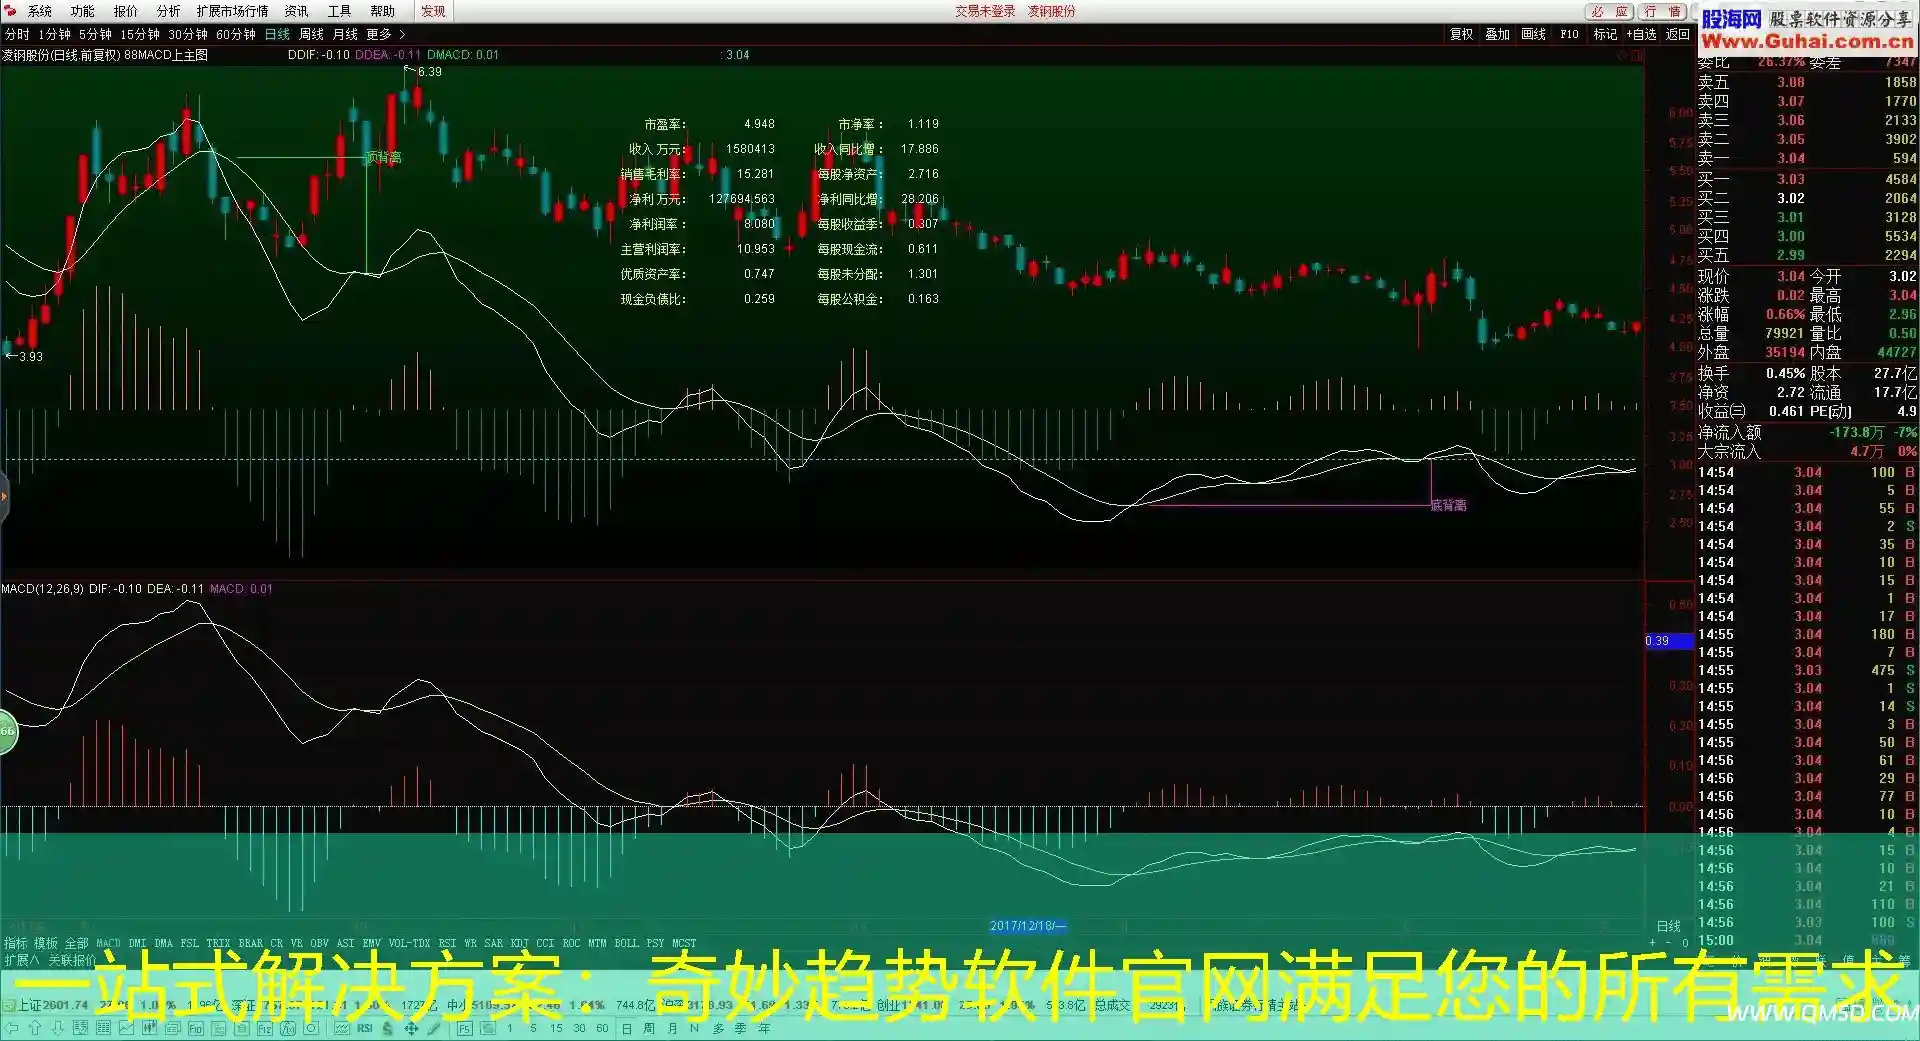Viewport: 1920px width, 1041px height.
Task: Click the 行情 button at top right
Action: (1662, 11)
